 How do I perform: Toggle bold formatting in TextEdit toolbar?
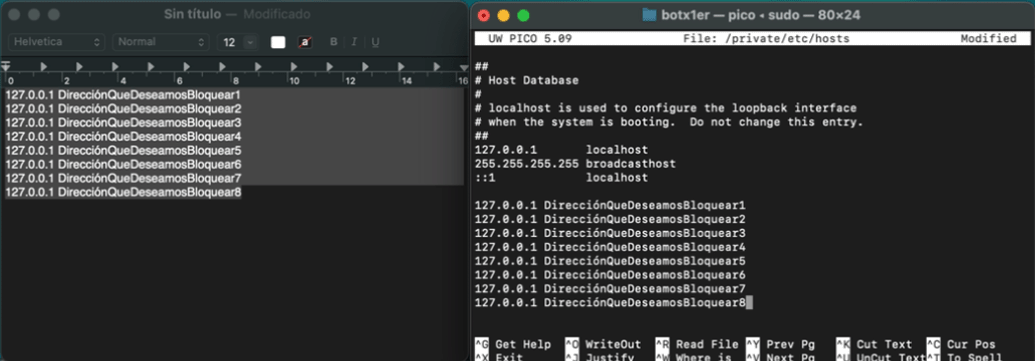pos(333,42)
